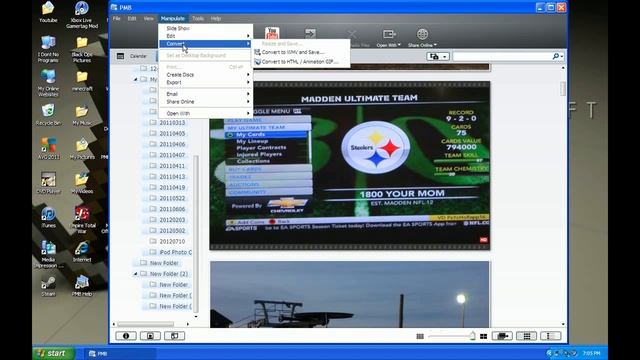Open the View menu
This screenshot has width=640, height=360.
(149, 18)
